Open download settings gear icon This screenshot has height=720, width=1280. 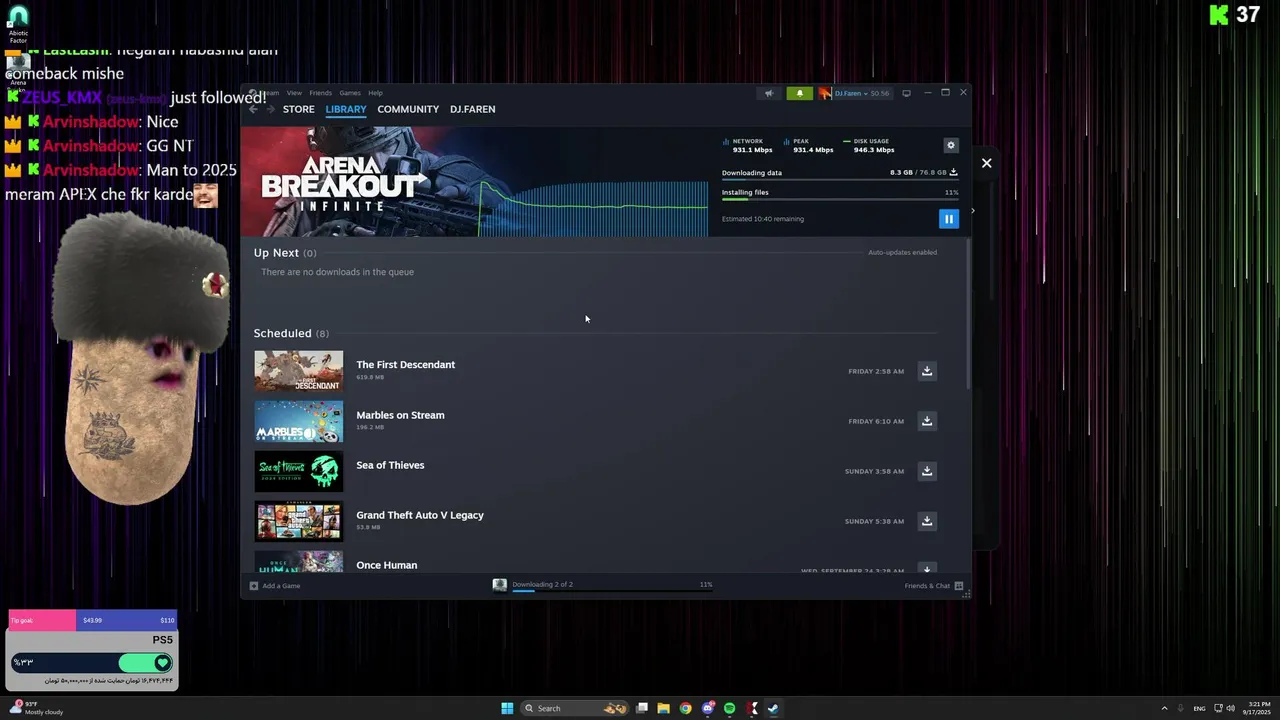[951, 145]
